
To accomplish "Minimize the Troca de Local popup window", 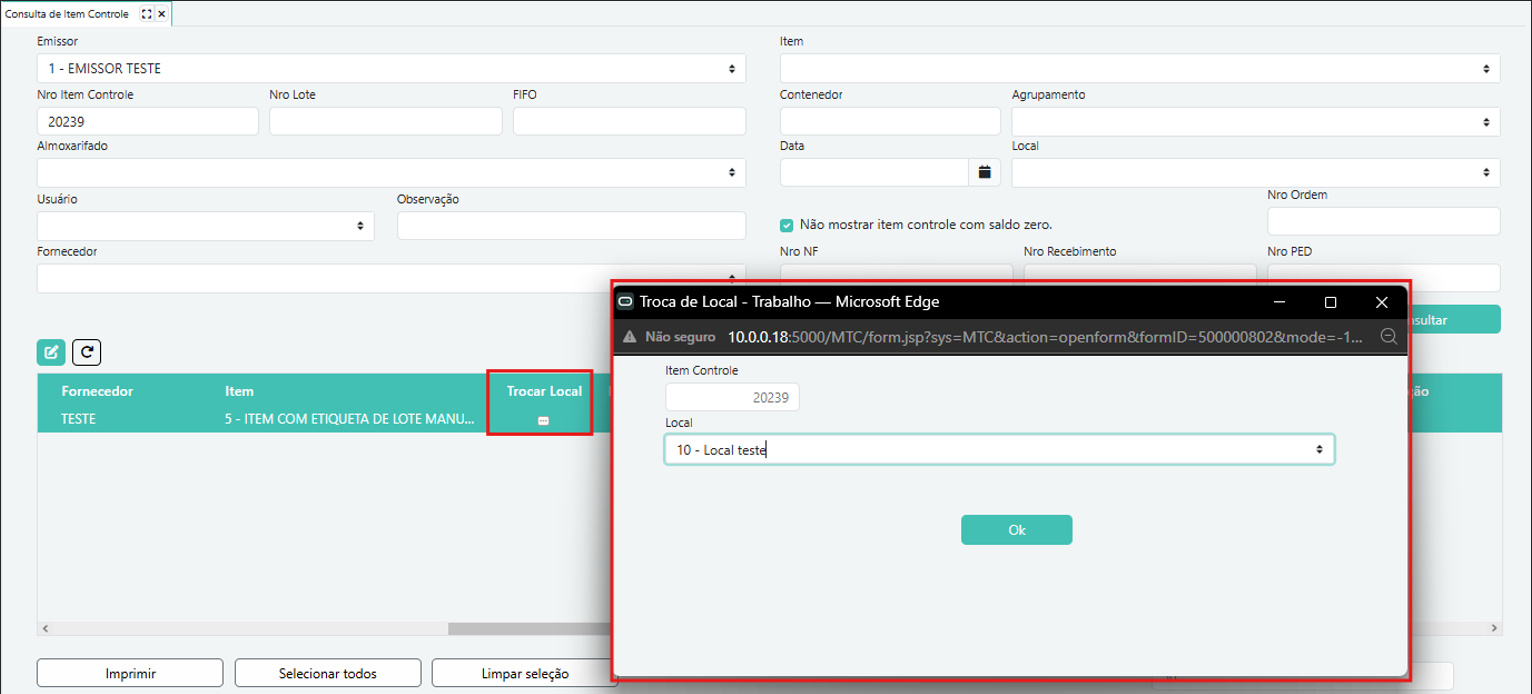I will coord(1279,302).
